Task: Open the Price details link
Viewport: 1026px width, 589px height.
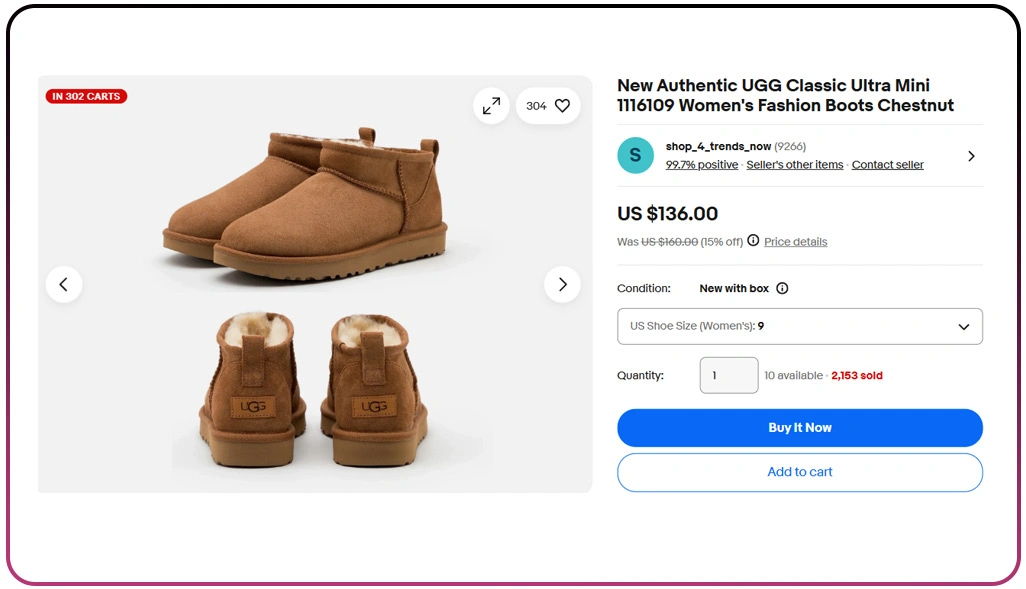Action: 795,242
